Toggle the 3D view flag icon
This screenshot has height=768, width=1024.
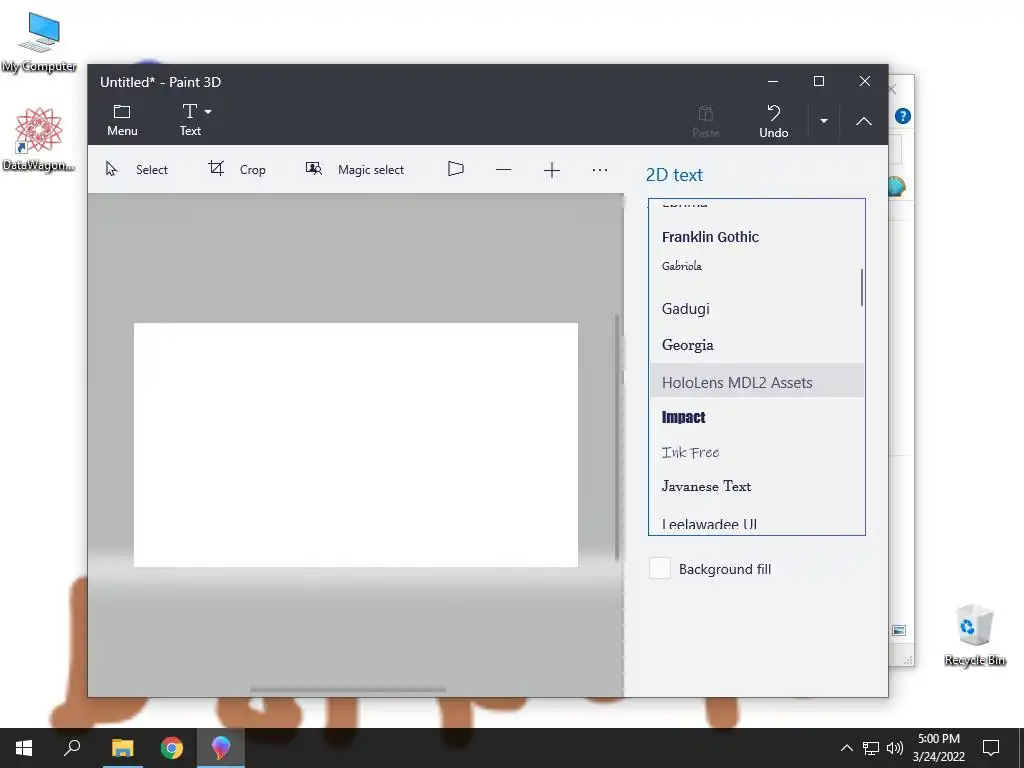(456, 169)
